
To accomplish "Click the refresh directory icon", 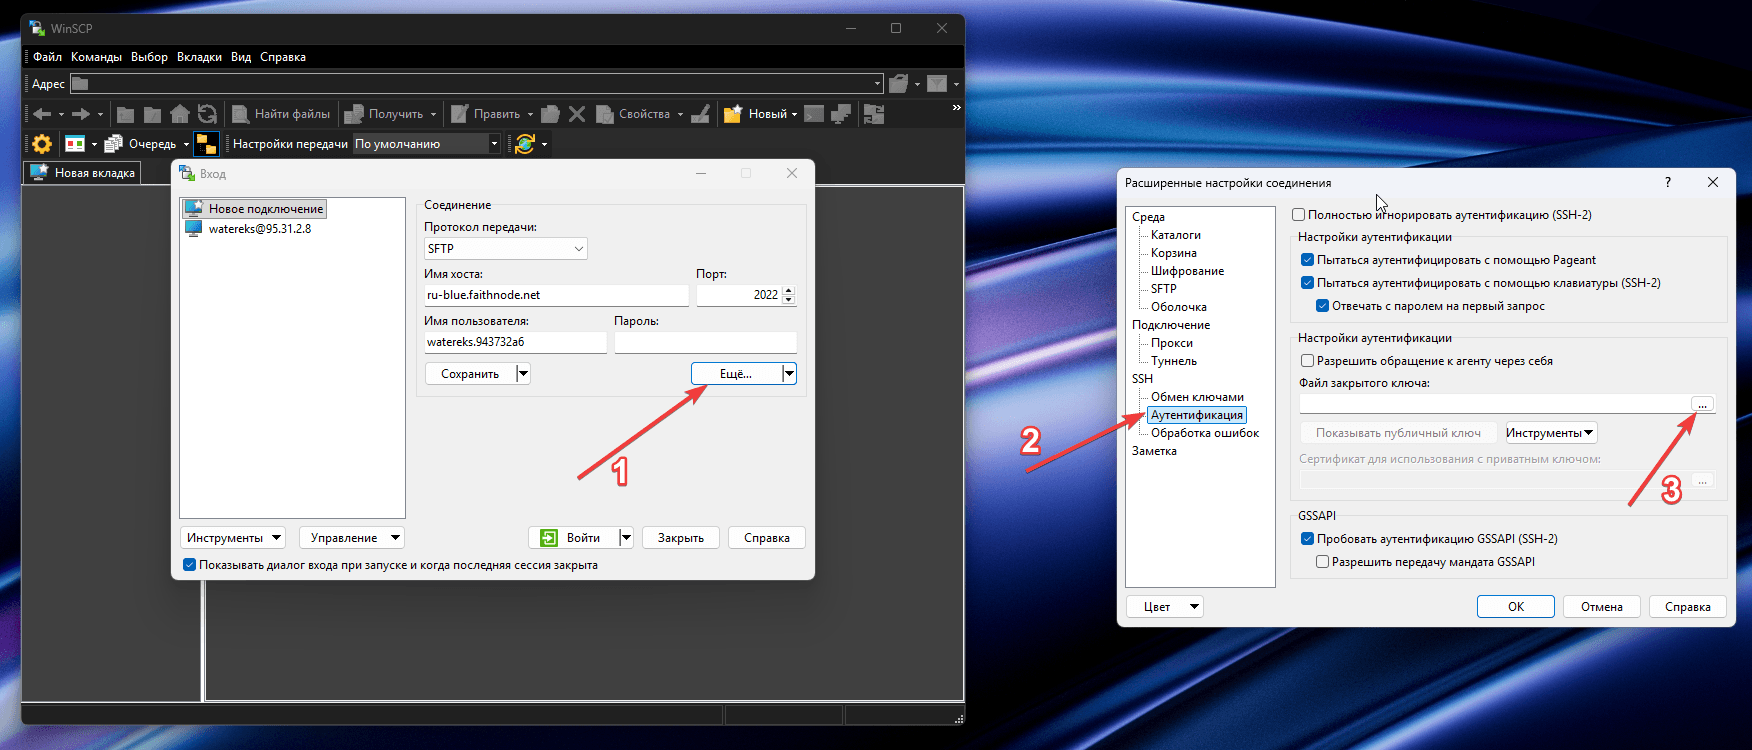I will tap(207, 114).
